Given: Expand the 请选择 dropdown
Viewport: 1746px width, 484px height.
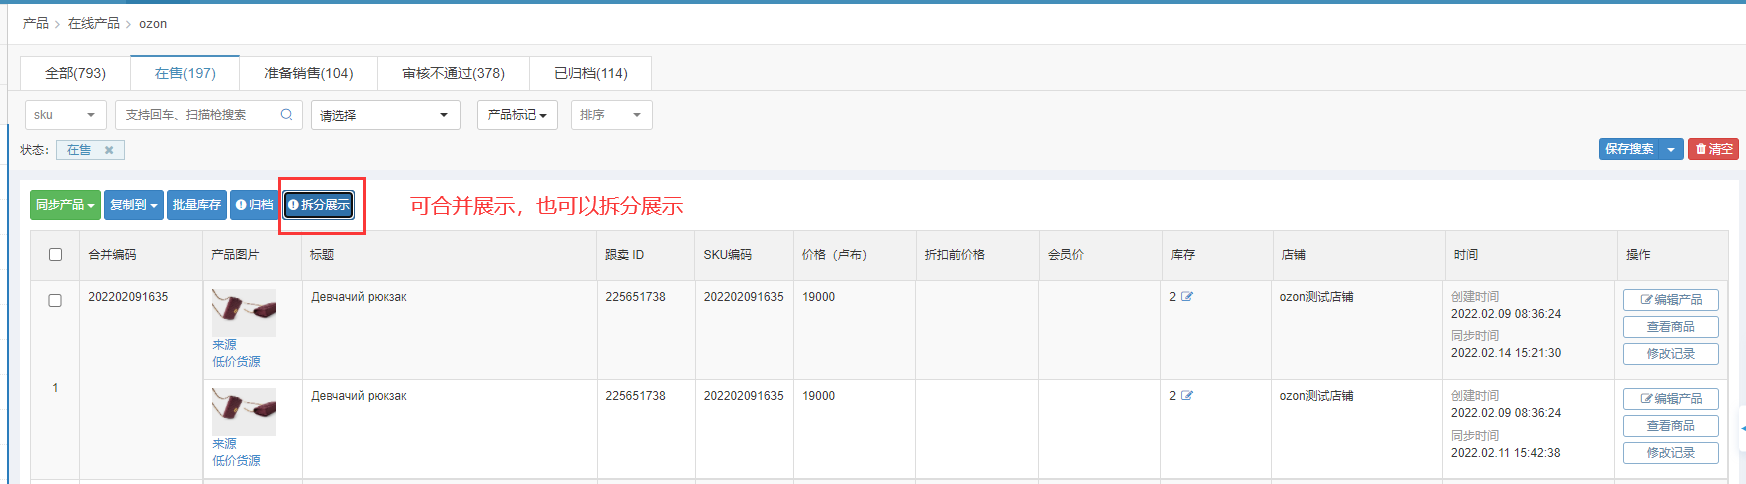Looking at the screenshot, I should (385, 115).
